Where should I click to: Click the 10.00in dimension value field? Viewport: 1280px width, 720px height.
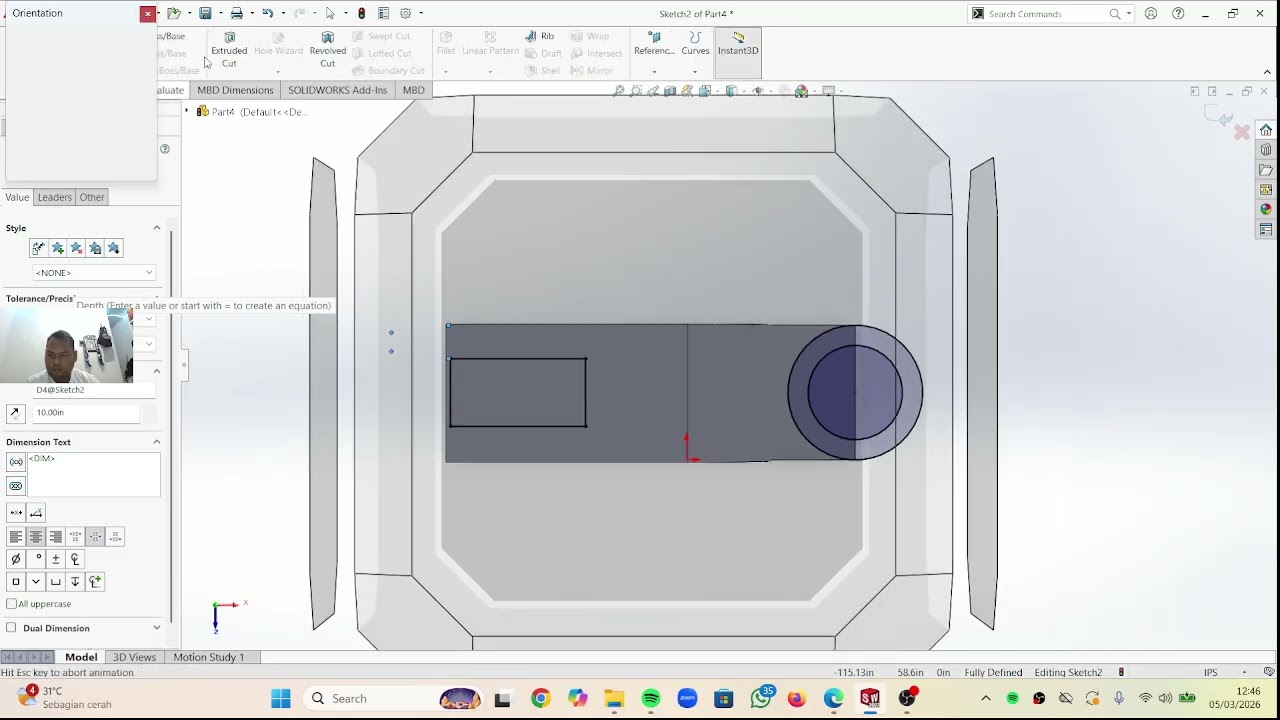(86, 412)
